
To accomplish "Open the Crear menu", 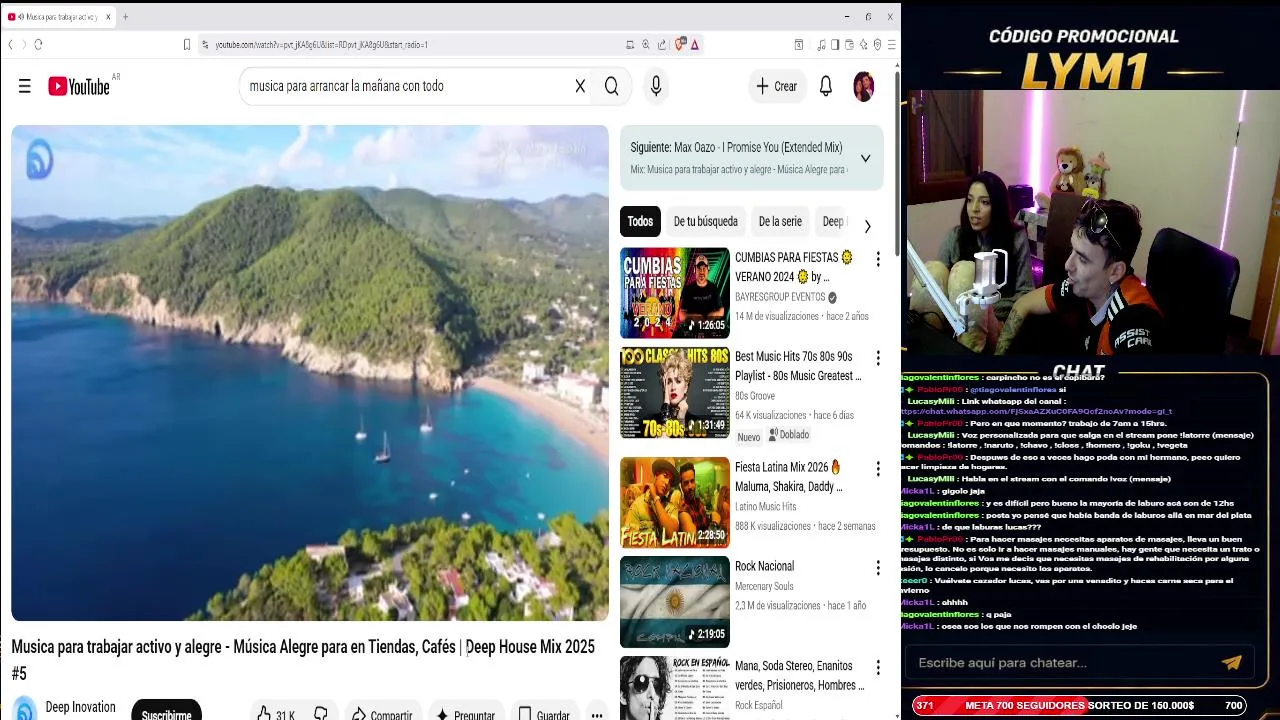I will pyautogui.click(x=777, y=86).
